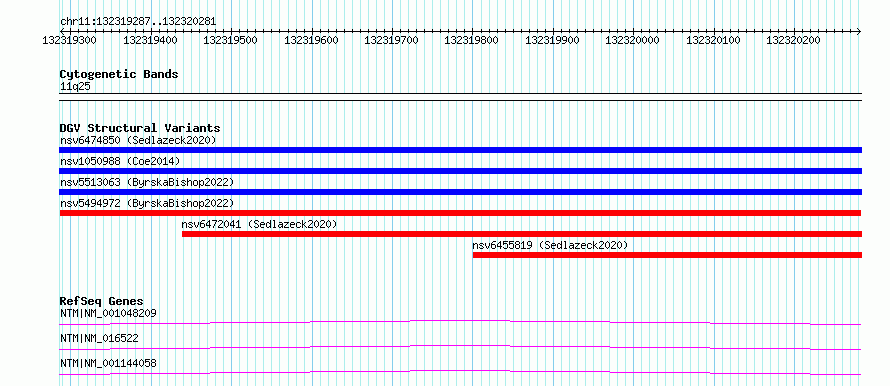Click the red bar under nsv6472041
This screenshot has height=386, width=890.
522,234
